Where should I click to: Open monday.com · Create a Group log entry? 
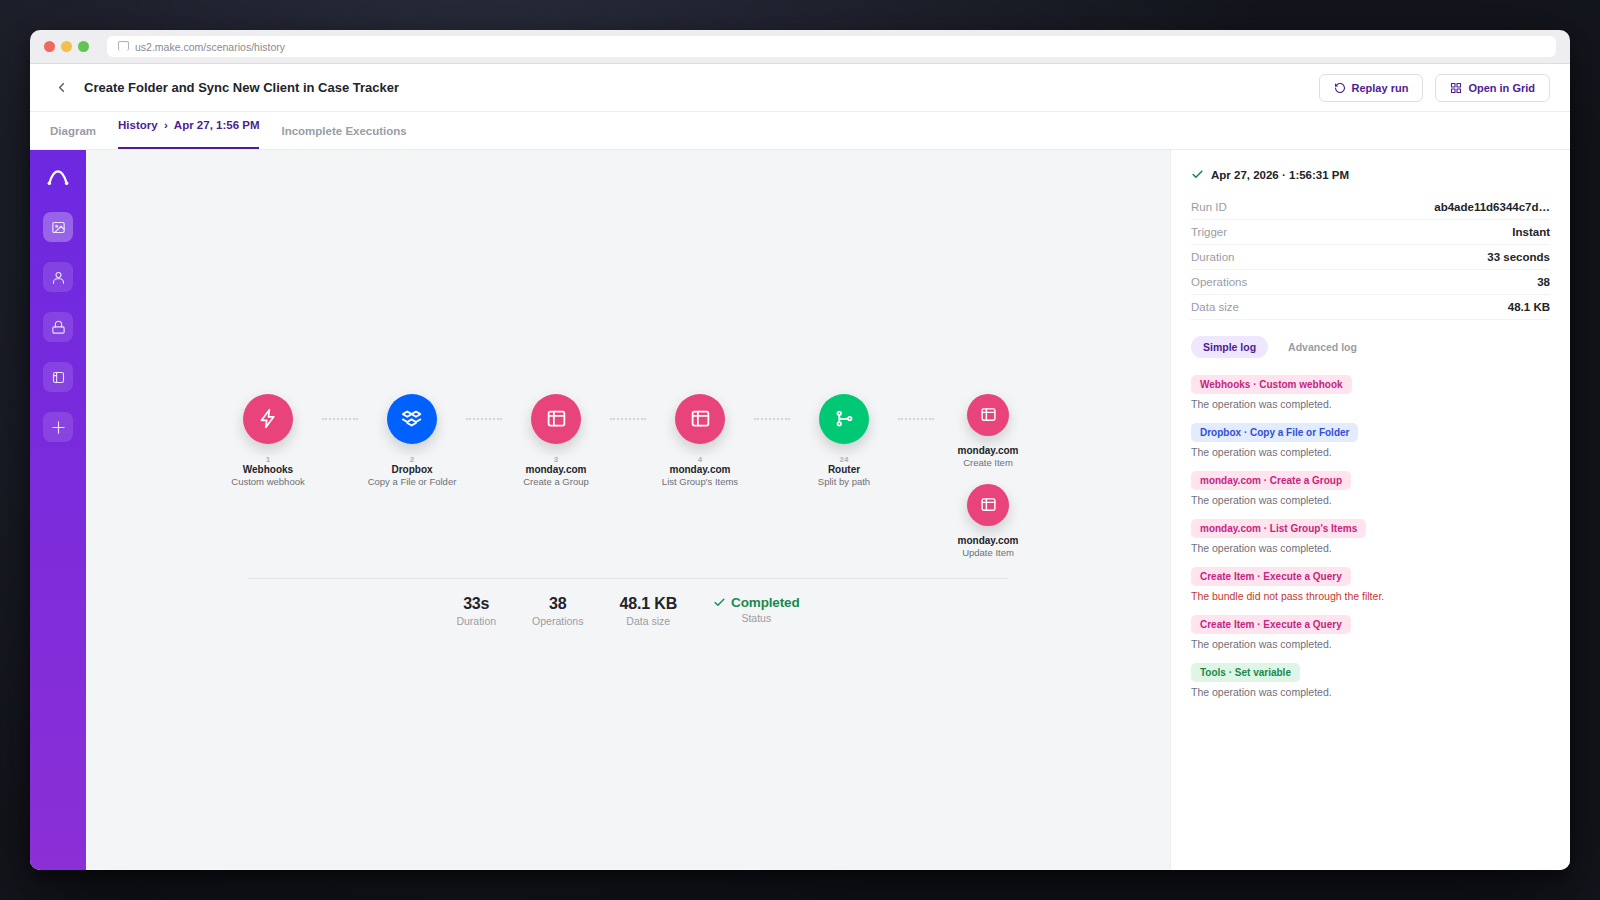(x=1271, y=480)
